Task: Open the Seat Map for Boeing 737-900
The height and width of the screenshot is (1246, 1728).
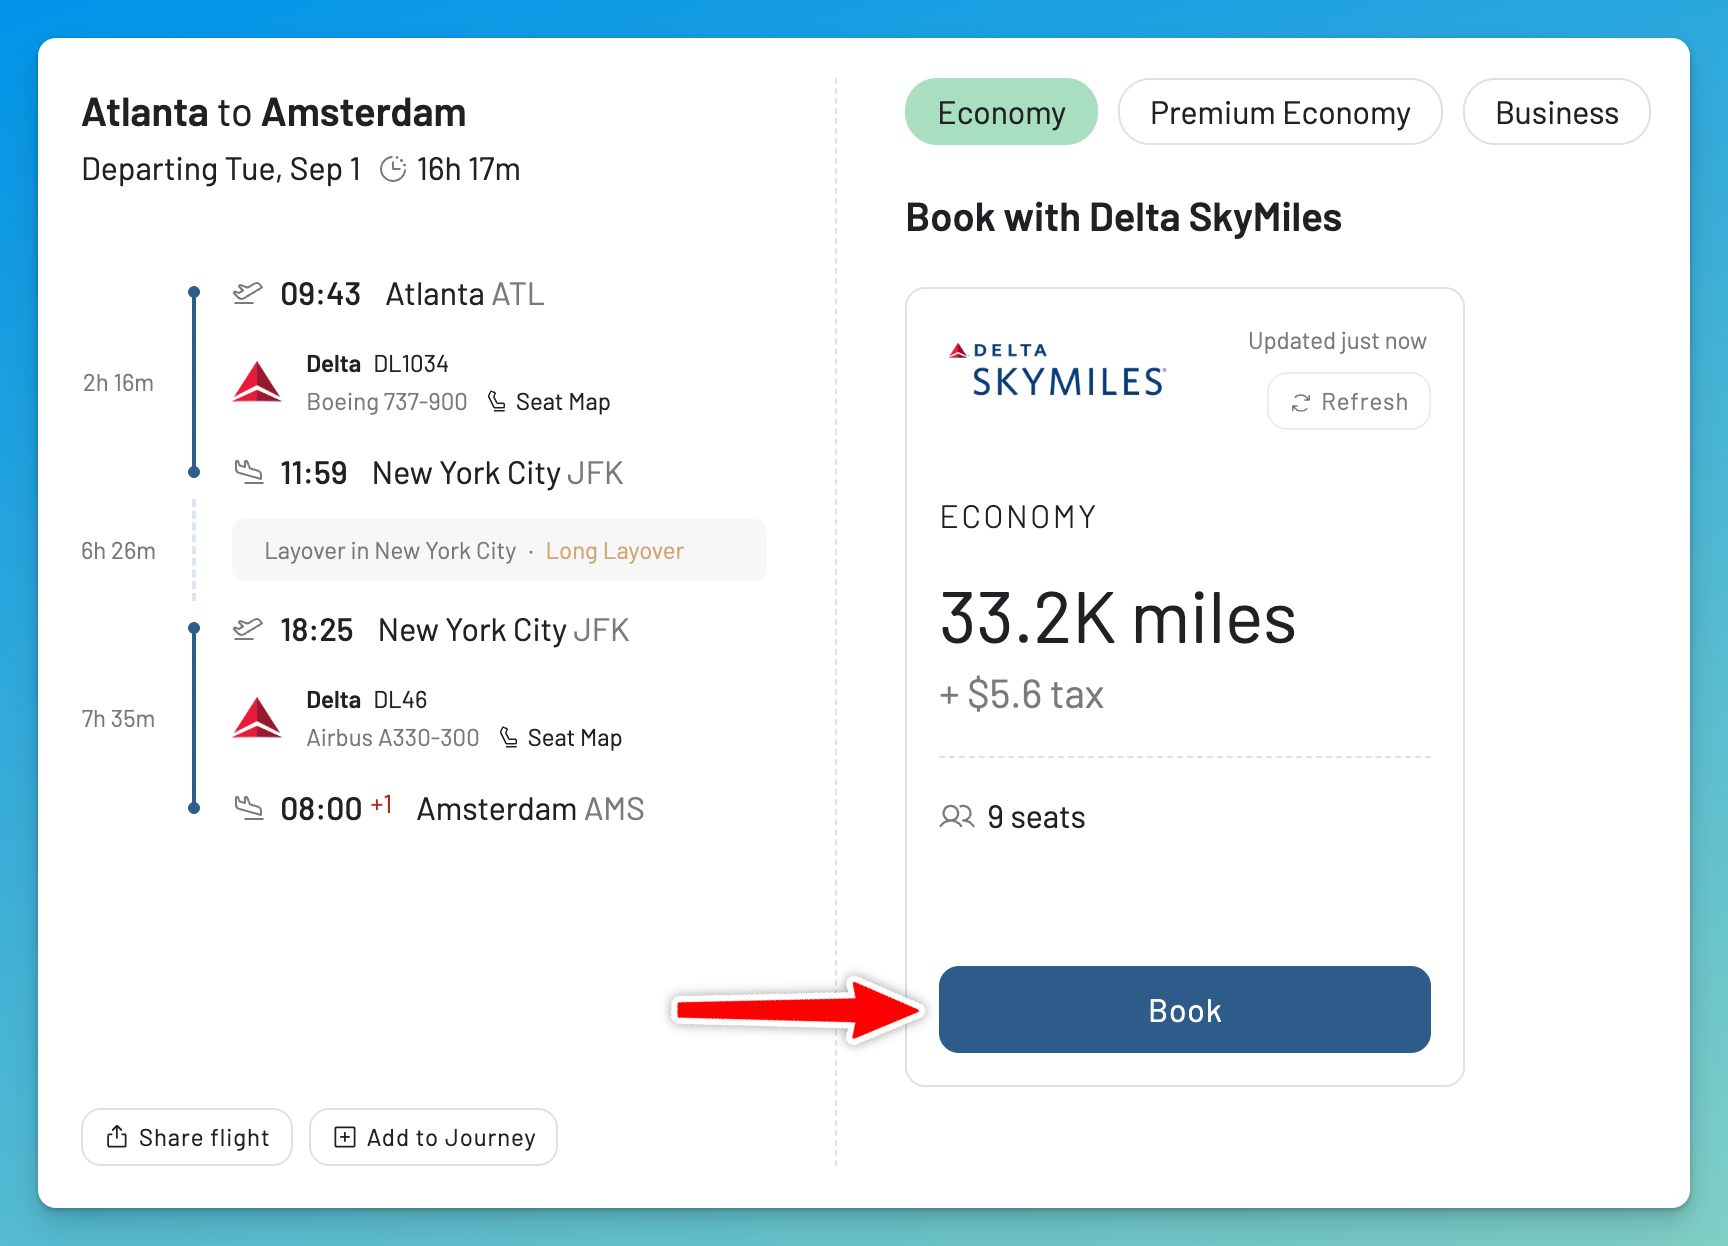Action: tap(549, 402)
